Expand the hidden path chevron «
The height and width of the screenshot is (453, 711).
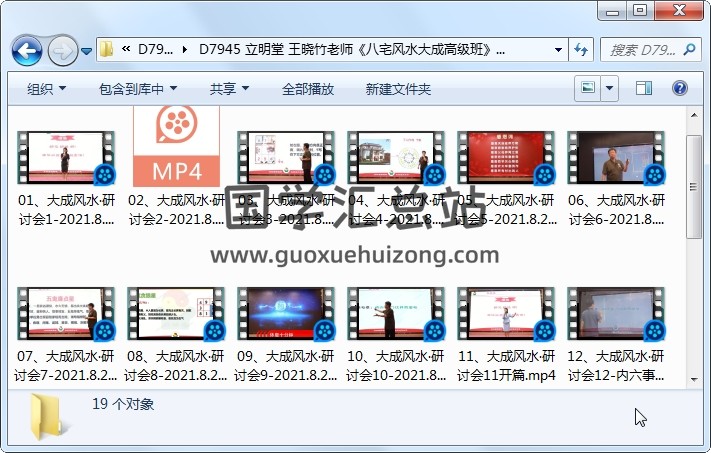[126, 49]
